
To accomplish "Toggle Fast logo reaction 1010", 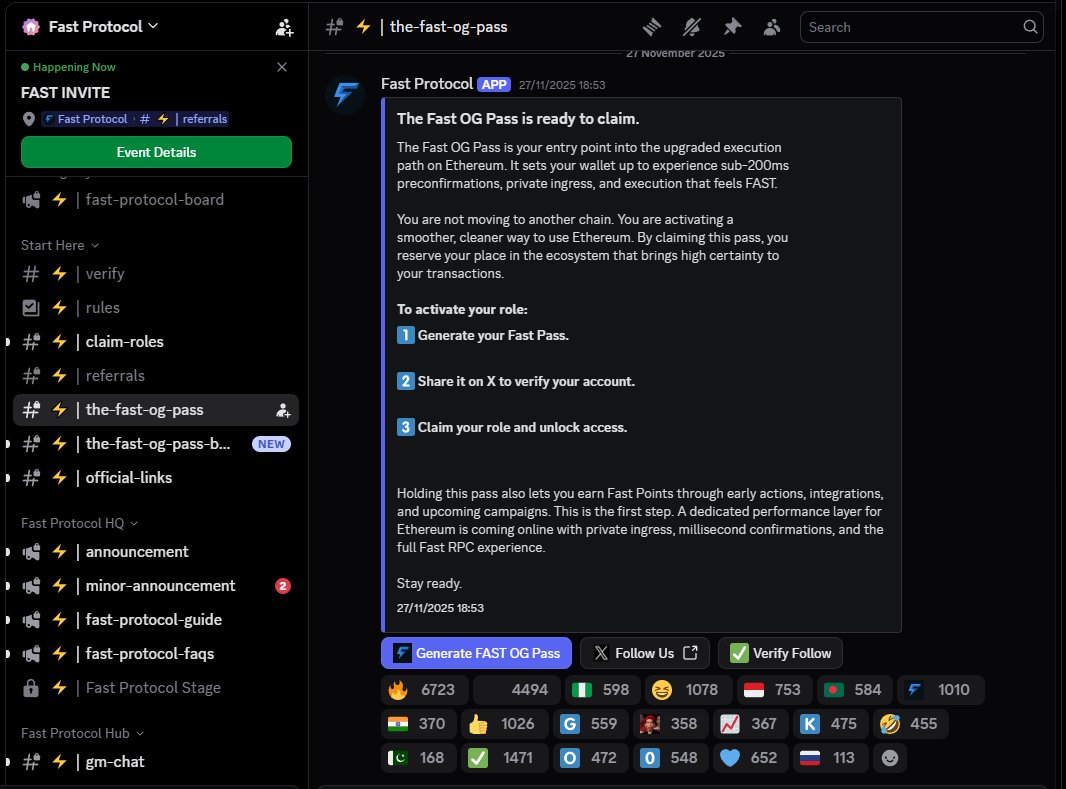I will pyautogui.click(x=941, y=690).
